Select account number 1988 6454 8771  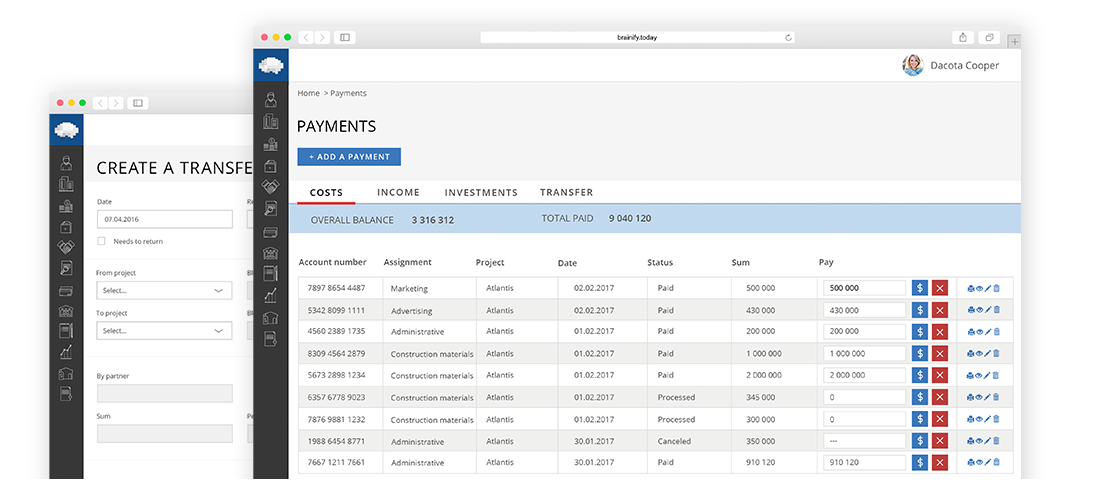[x=337, y=442]
